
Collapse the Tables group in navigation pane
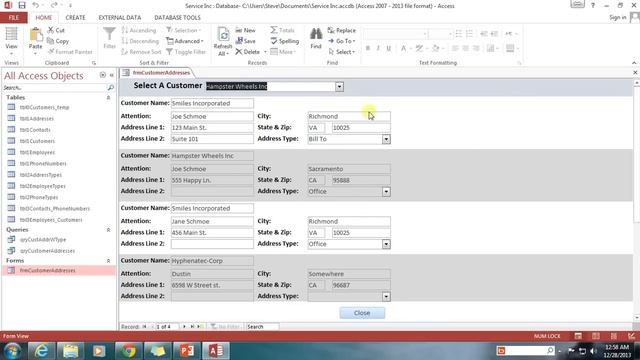pos(108,98)
